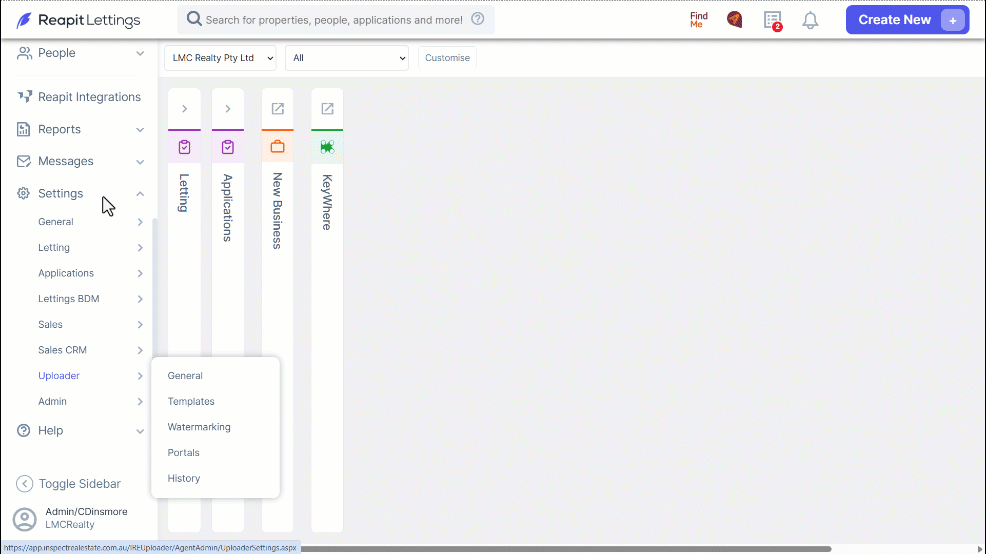The image size is (986, 554).
Task: Click the Find Me icon
Action: pyautogui.click(x=699, y=20)
